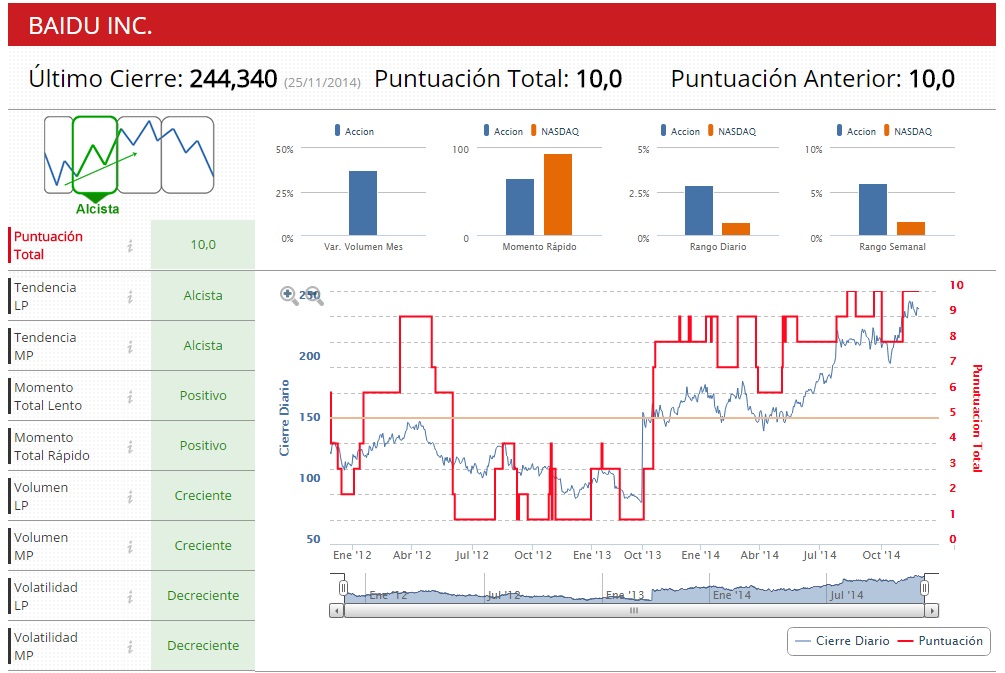Click the Creciente value for Volumen MP

(203, 546)
